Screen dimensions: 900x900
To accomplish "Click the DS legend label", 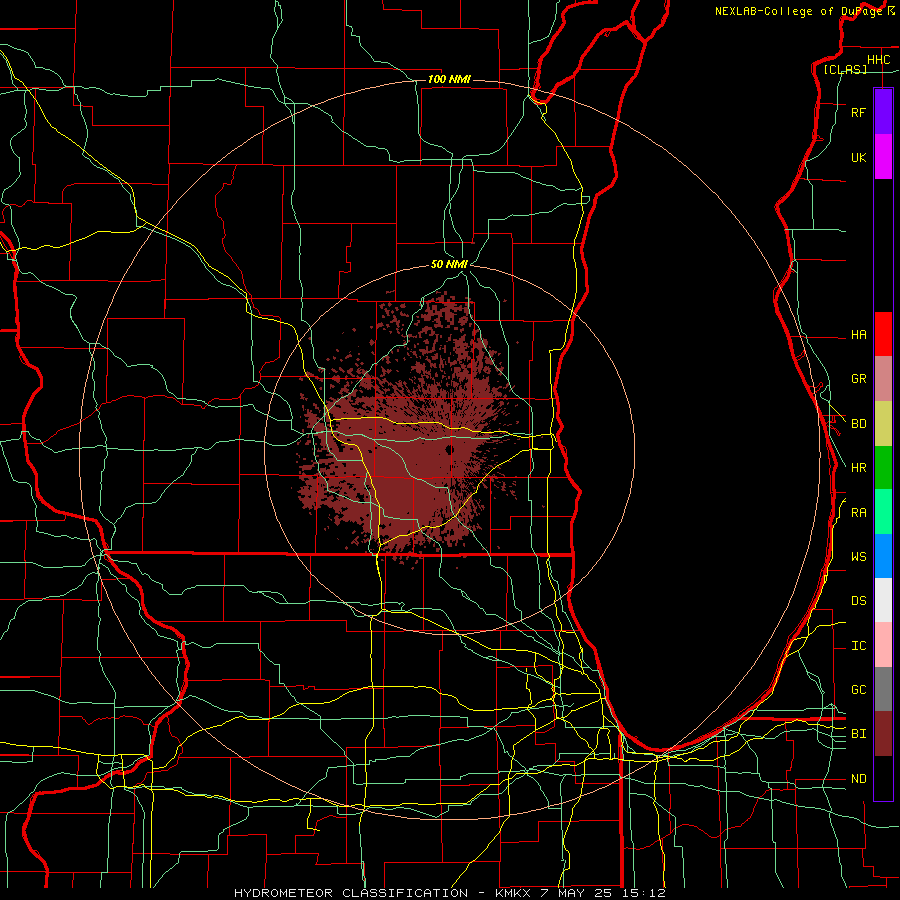I will (859, 601).
